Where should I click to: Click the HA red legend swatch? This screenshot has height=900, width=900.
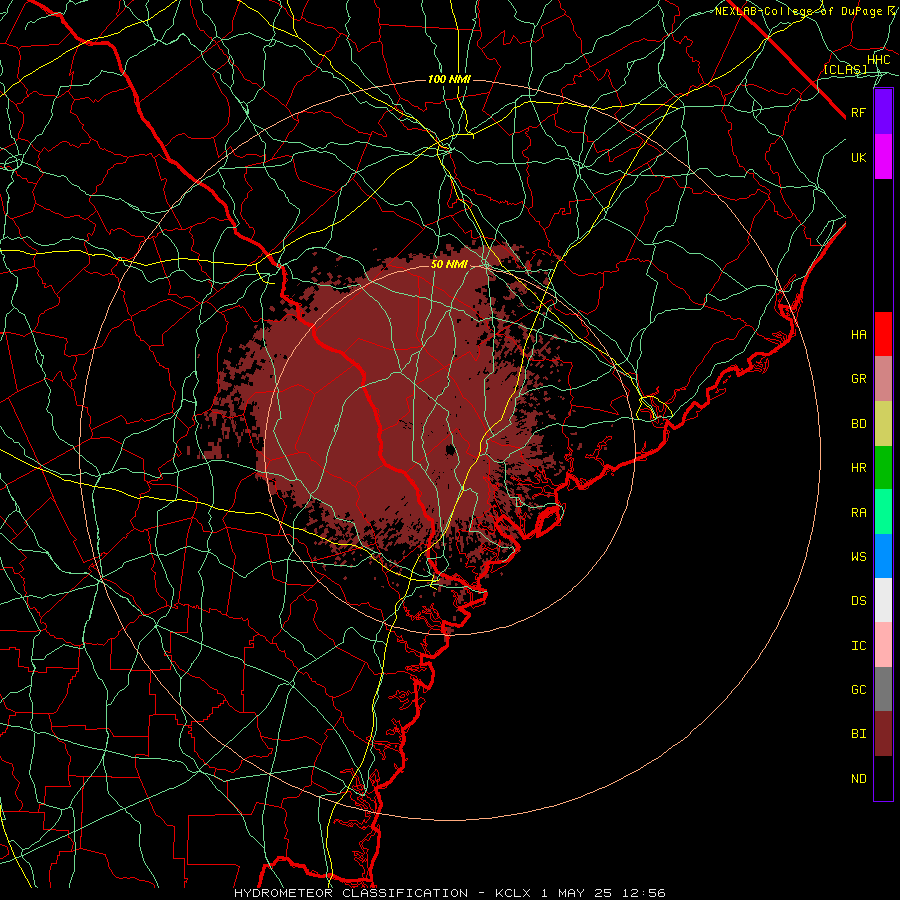[x=883, y=334]
